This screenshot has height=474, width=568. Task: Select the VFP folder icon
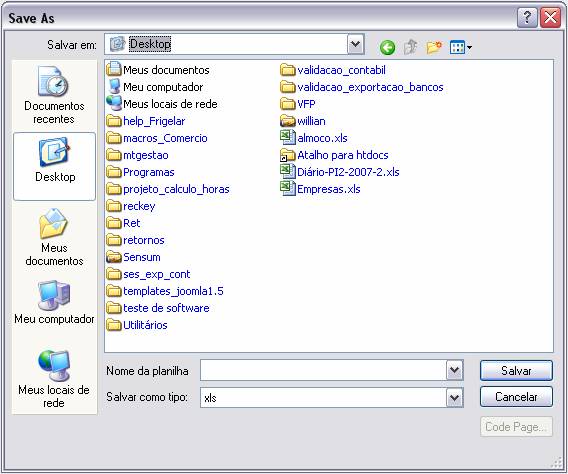pos(288,104)
